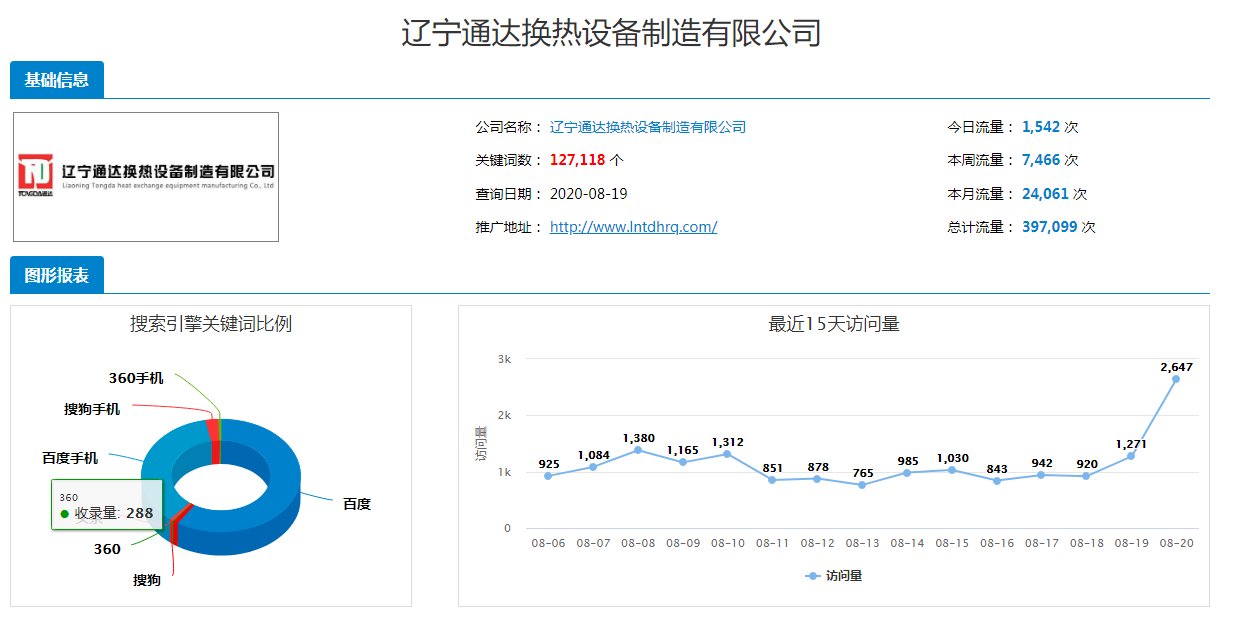The image size is (1245, 620).
Task: Click the 收录量: 288 tooltip box
Action: [x=107, y=505]
